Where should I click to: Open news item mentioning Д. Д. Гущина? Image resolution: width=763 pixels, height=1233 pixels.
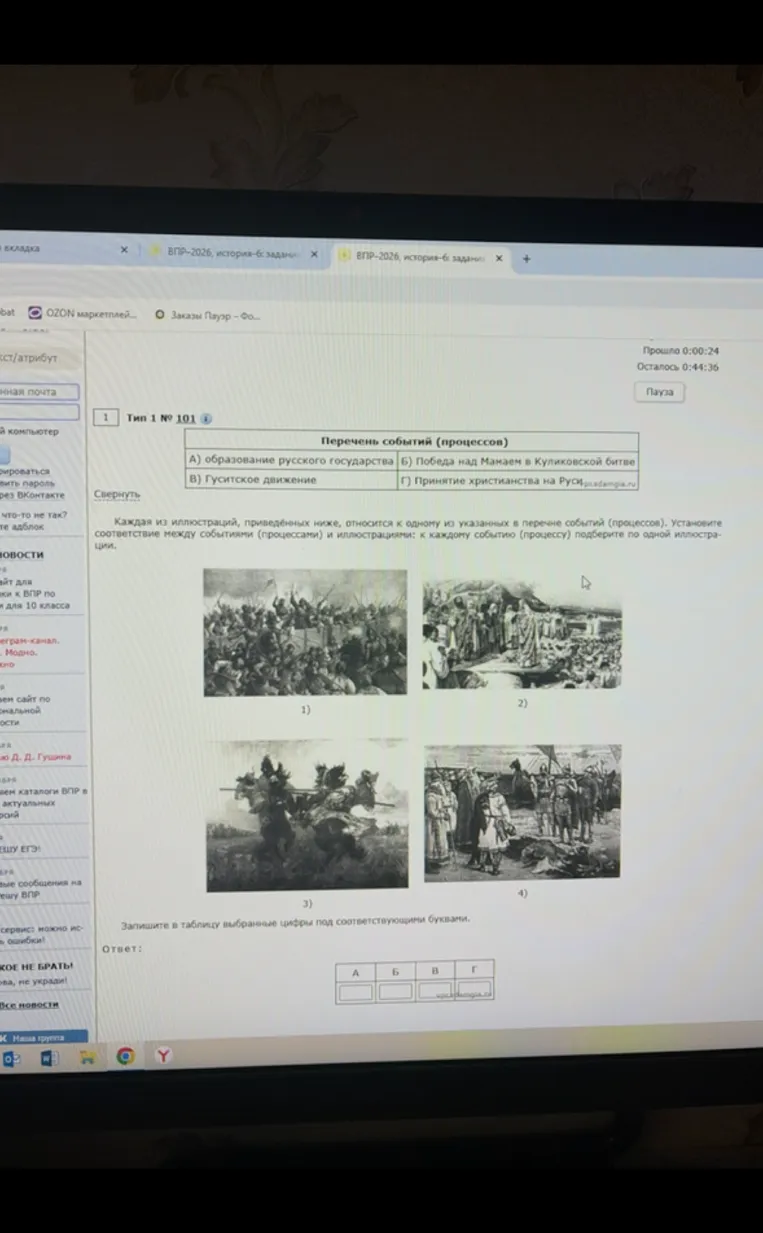point(36,757)
